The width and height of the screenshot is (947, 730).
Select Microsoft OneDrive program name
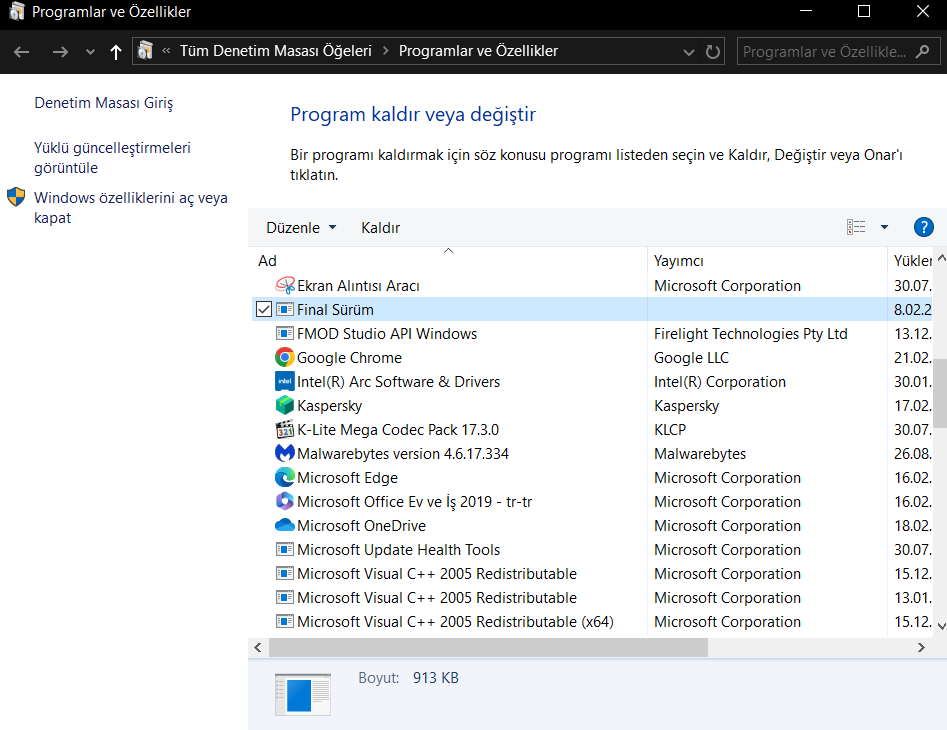point(361,525)
